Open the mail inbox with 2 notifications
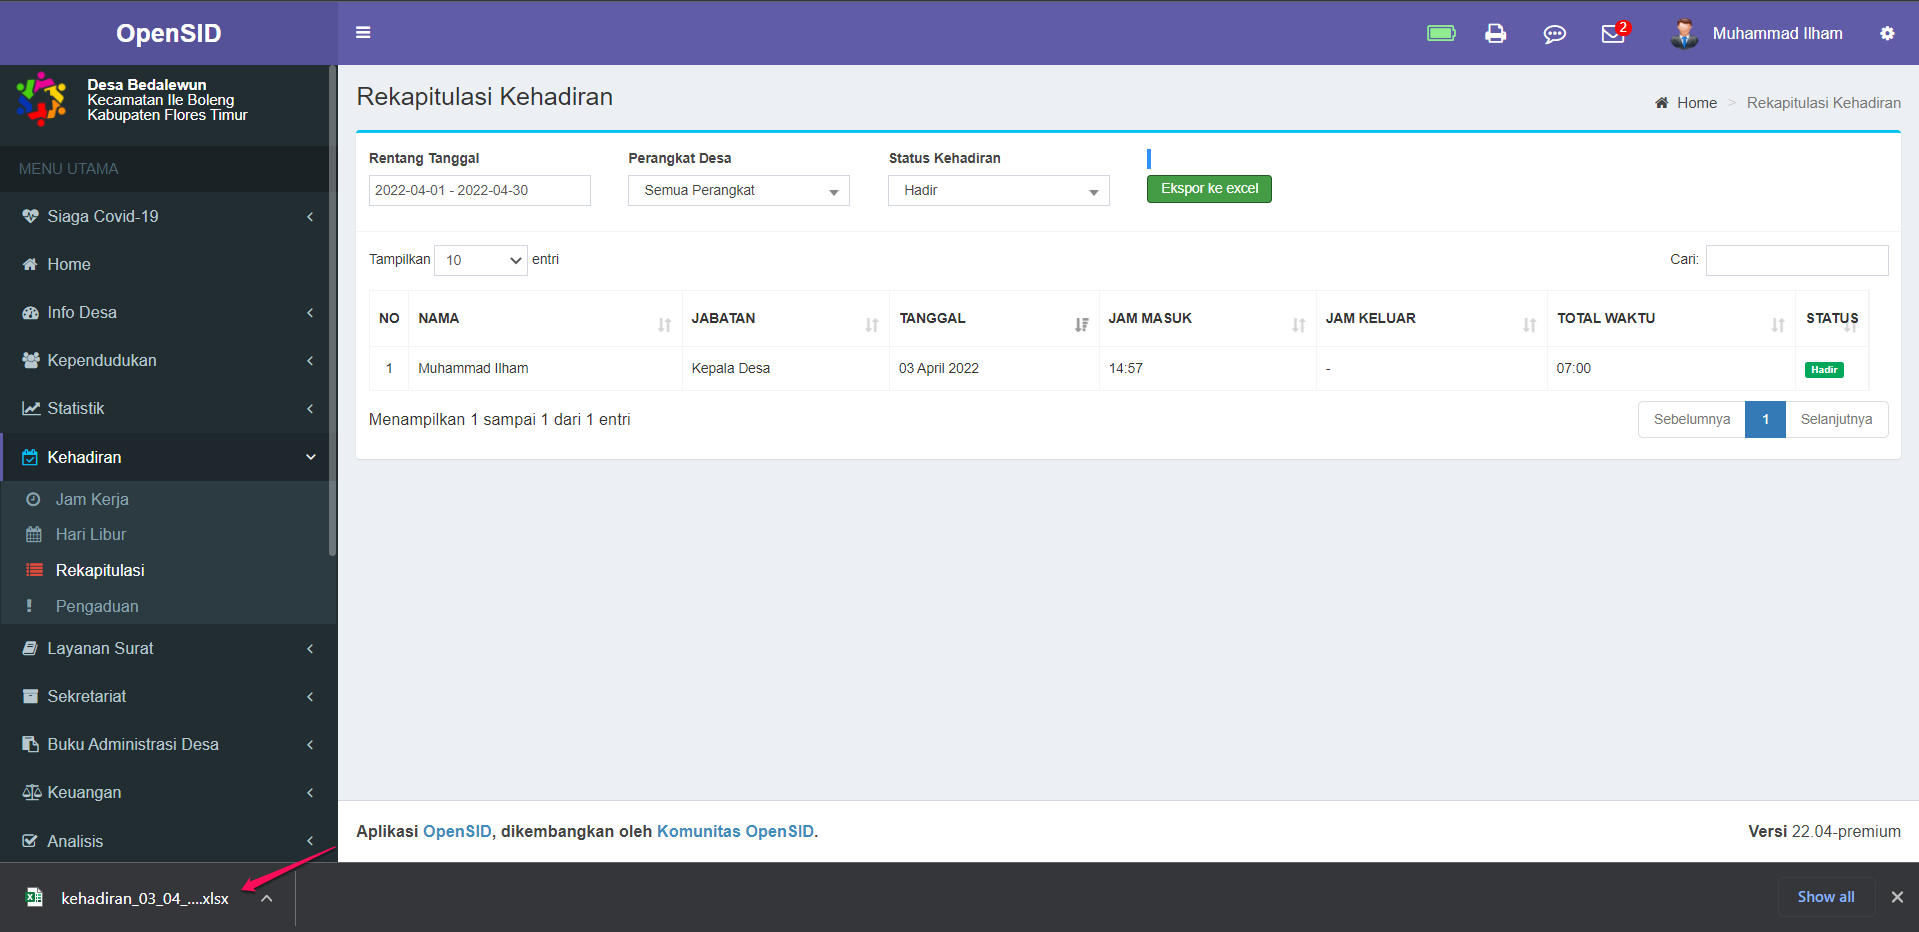This screenshot has width=1919, height=932. tap(1613, 33)
